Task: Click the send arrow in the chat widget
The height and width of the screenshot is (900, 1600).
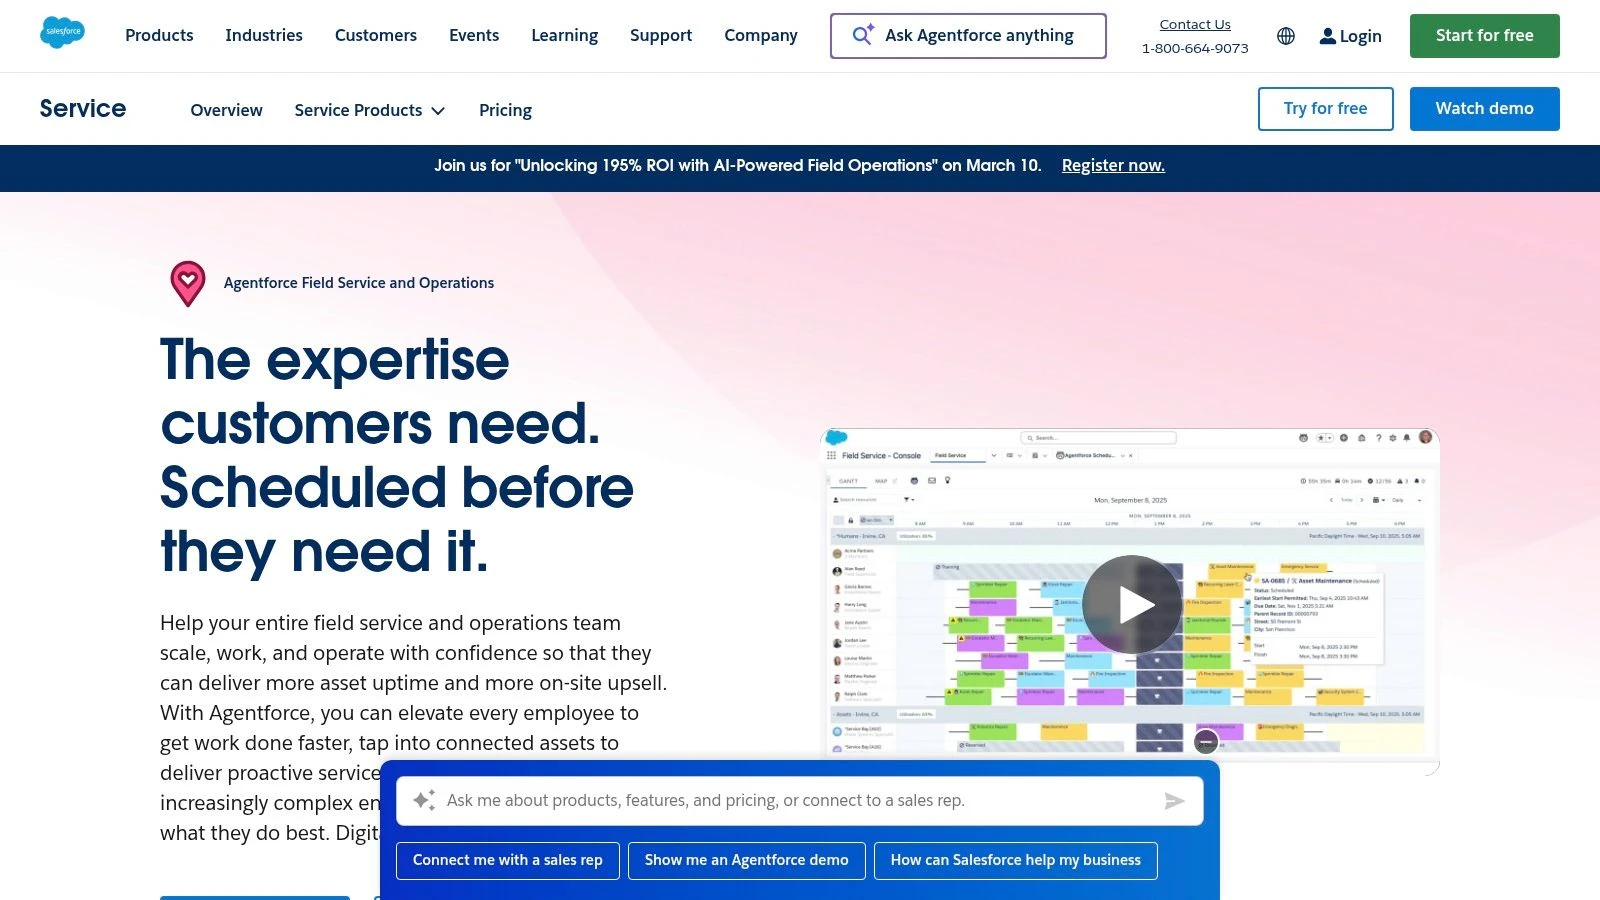Action: point(1174,800)
